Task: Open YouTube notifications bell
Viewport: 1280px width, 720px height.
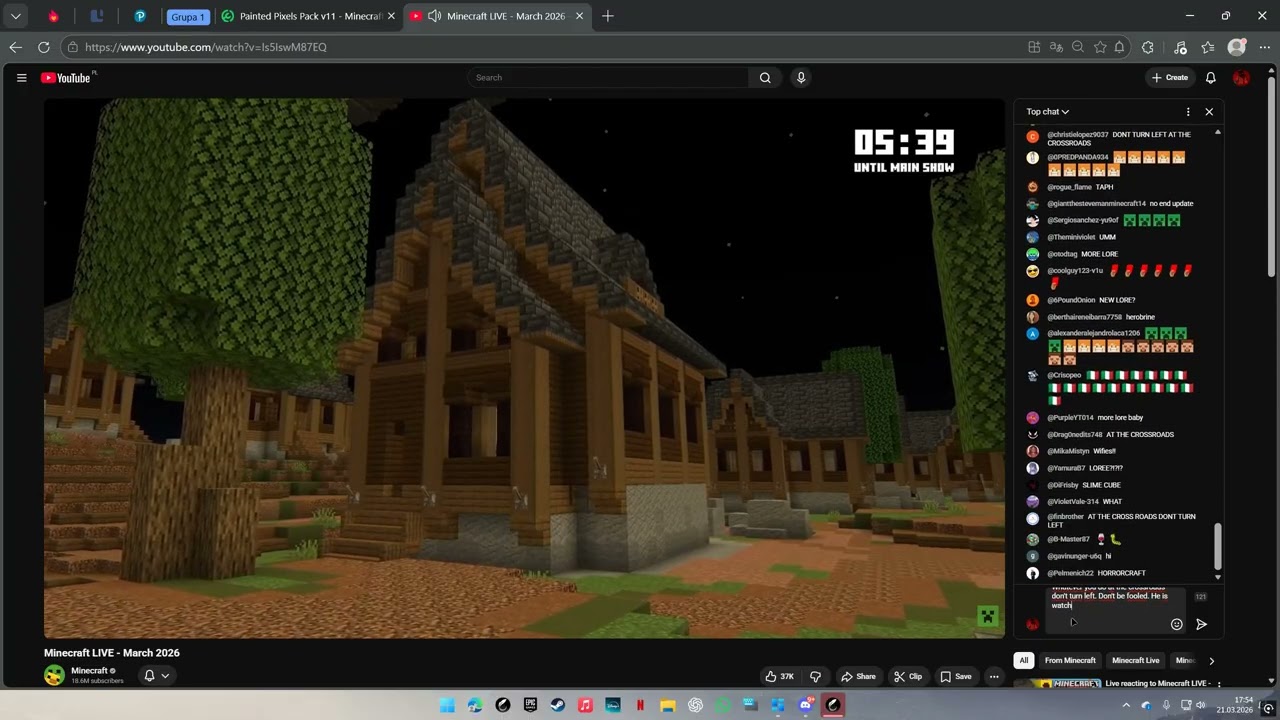Action: [x=1210, y=77]
